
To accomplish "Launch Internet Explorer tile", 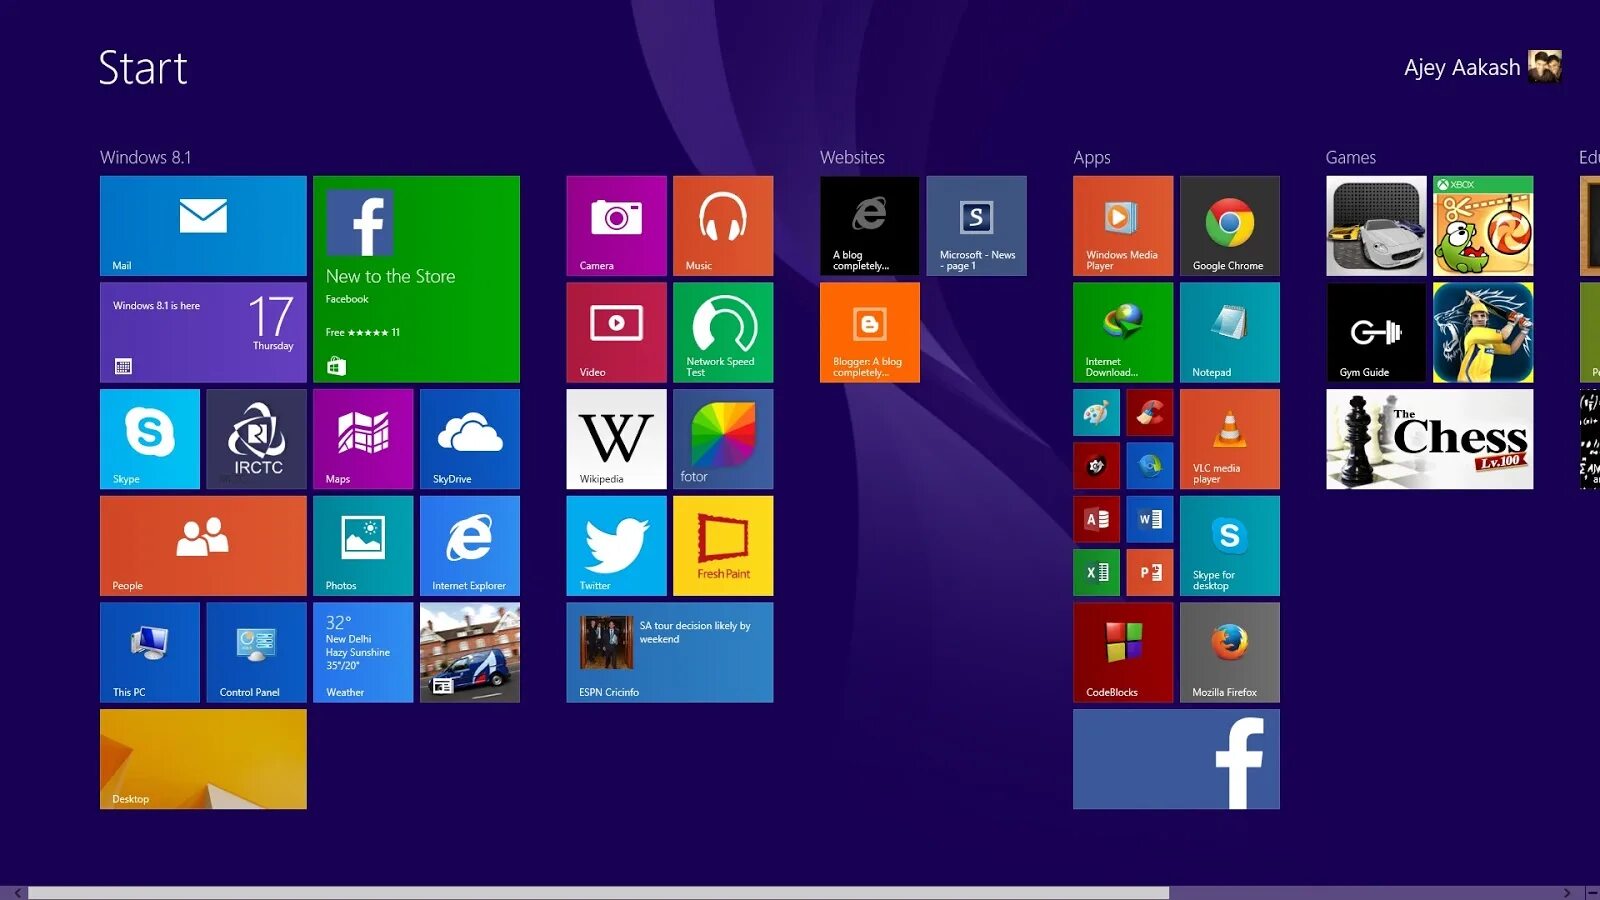I will point(470,546).
